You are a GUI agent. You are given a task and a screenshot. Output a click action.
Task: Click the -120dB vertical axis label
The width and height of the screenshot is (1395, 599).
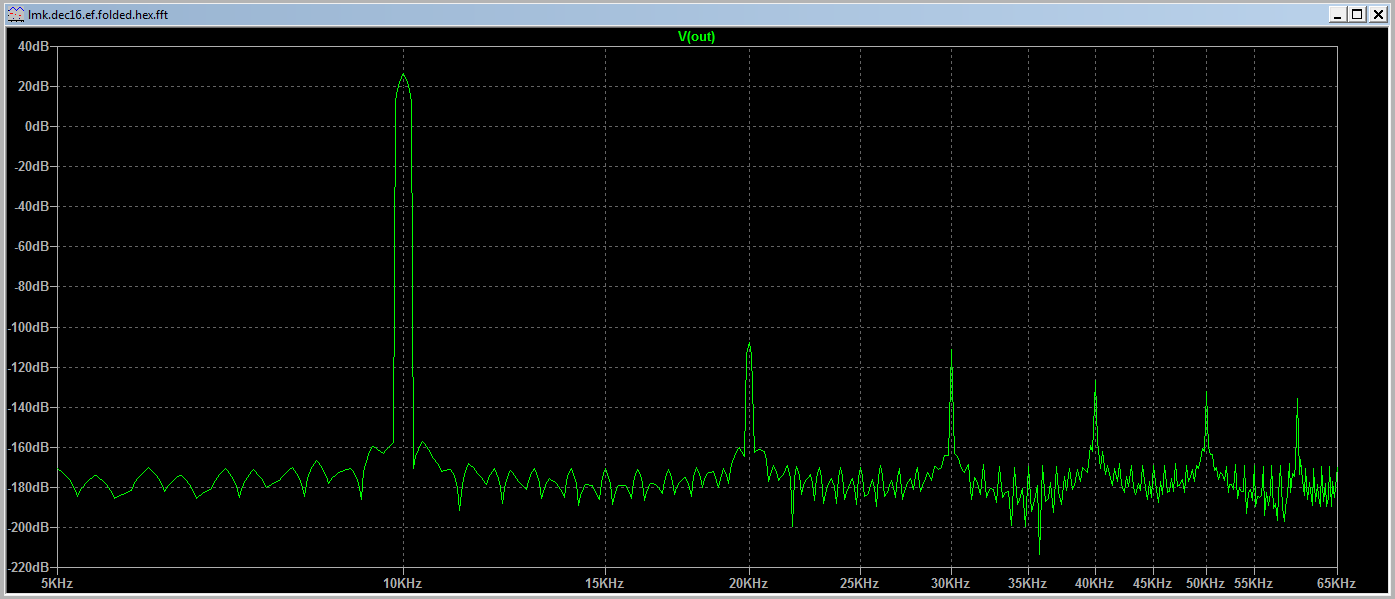[x=29, y=367]
